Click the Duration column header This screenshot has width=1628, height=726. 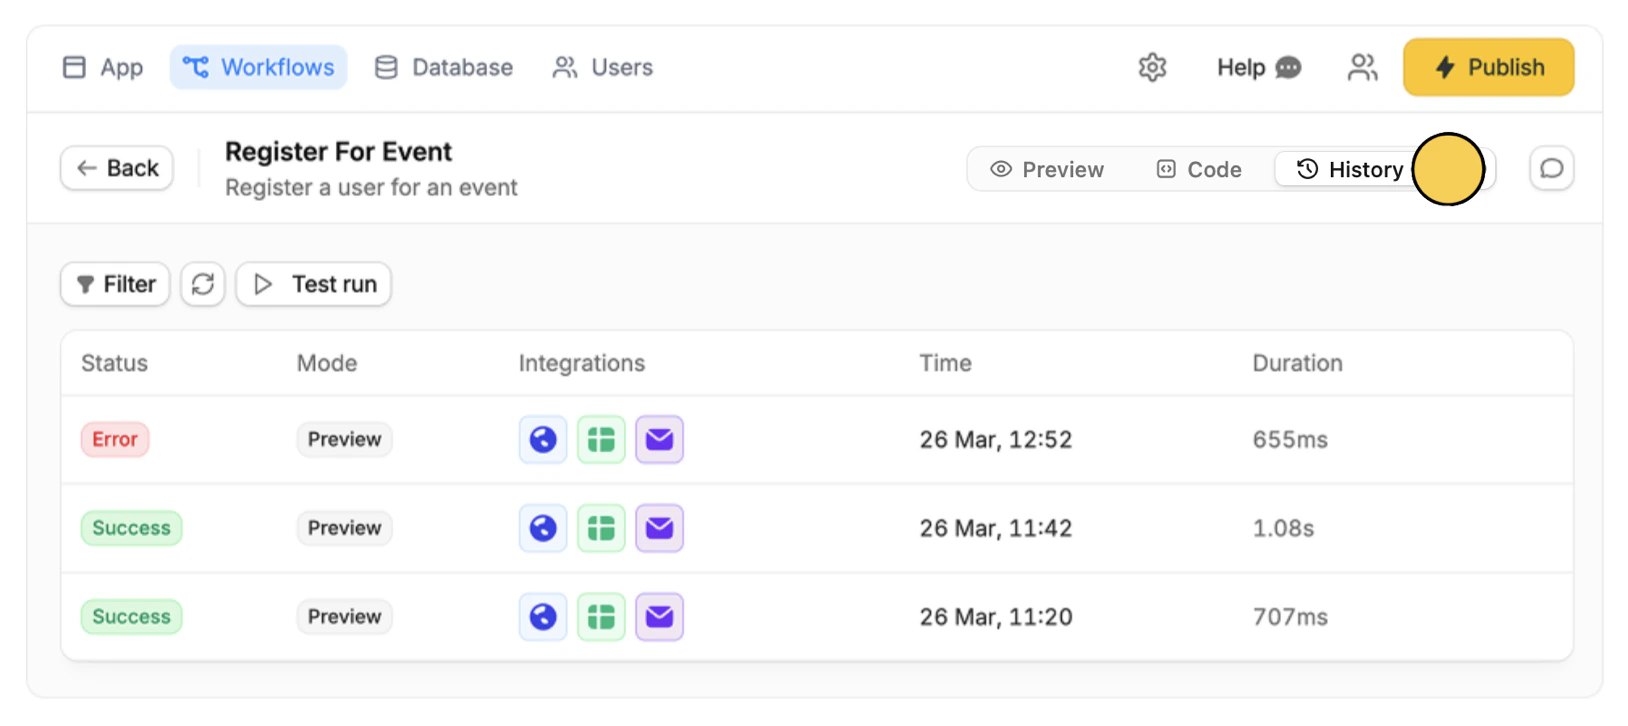coord(1297,363)
